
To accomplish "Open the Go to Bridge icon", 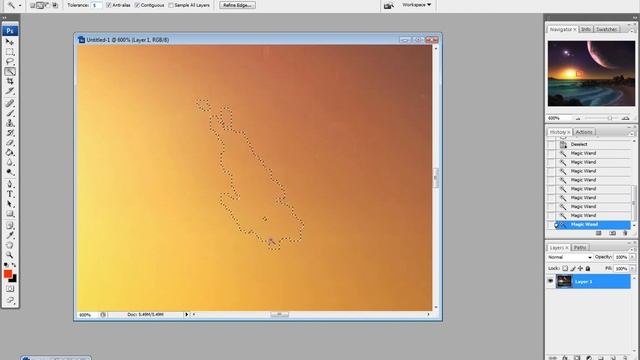I will point(389,5).
